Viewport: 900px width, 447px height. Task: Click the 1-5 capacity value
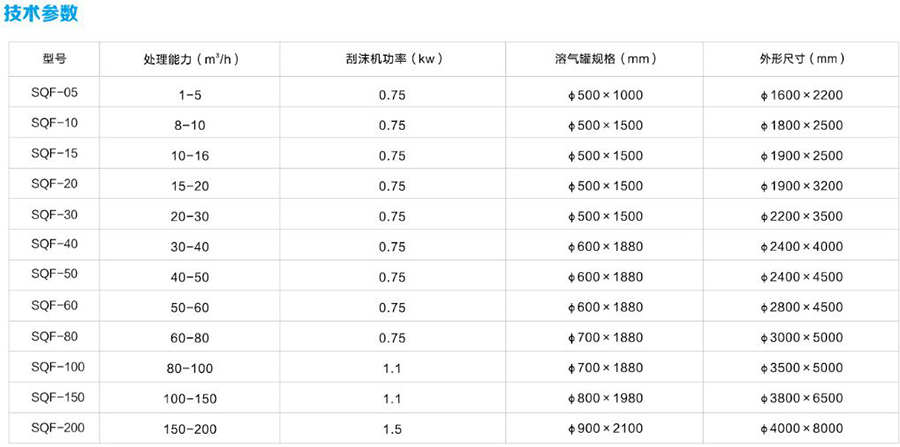coord(189,96)
